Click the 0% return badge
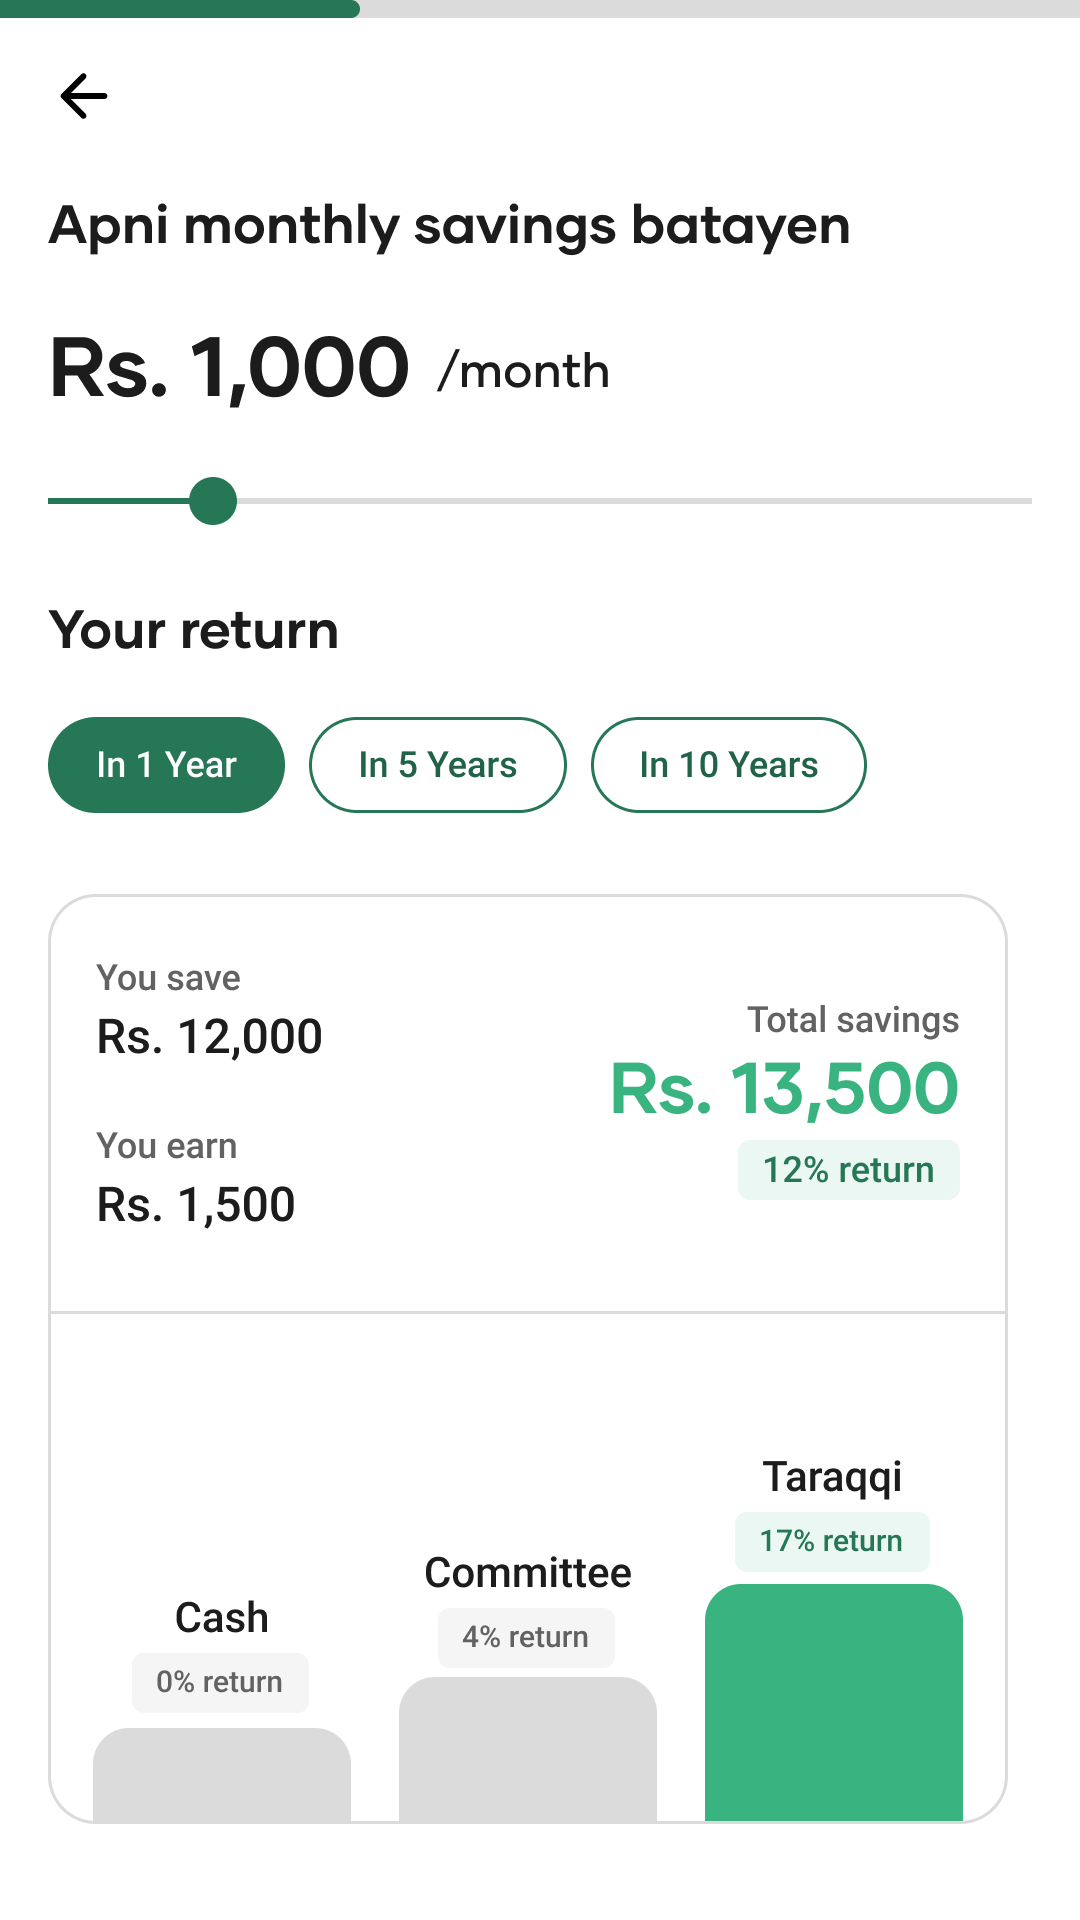 tap(220, 1682)
